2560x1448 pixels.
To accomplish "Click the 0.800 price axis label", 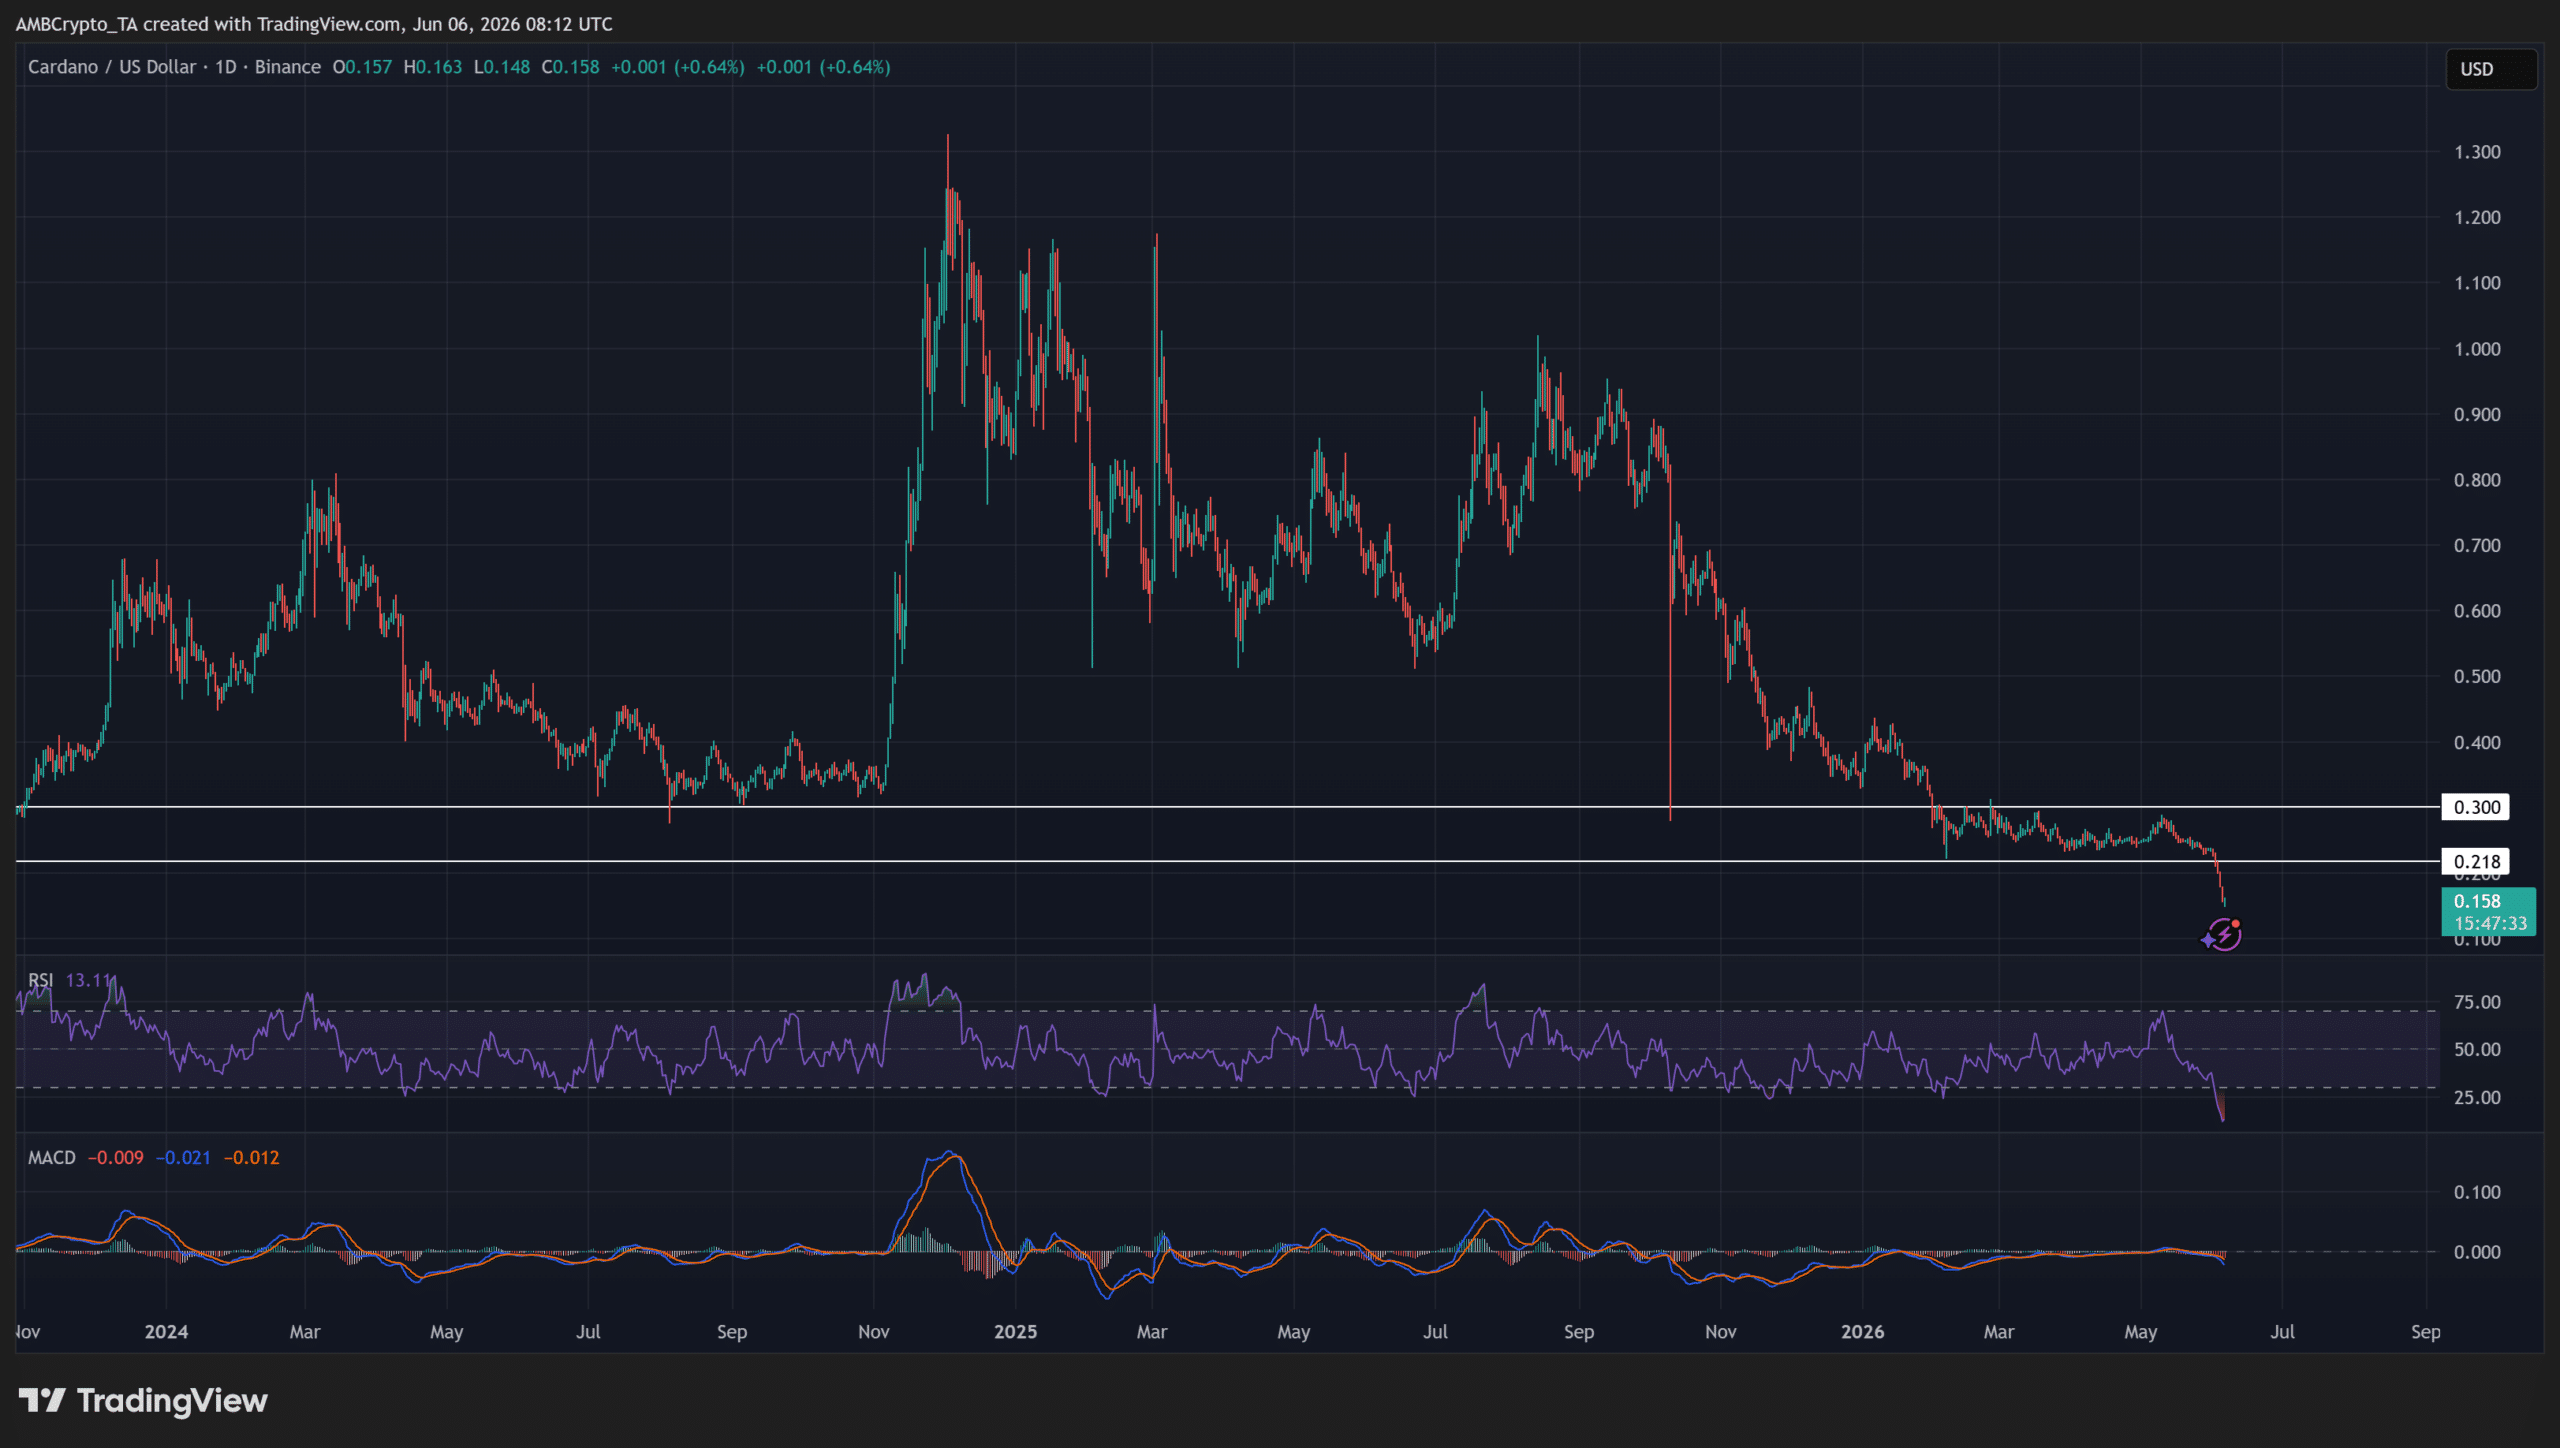I will tap(2477, 480).
